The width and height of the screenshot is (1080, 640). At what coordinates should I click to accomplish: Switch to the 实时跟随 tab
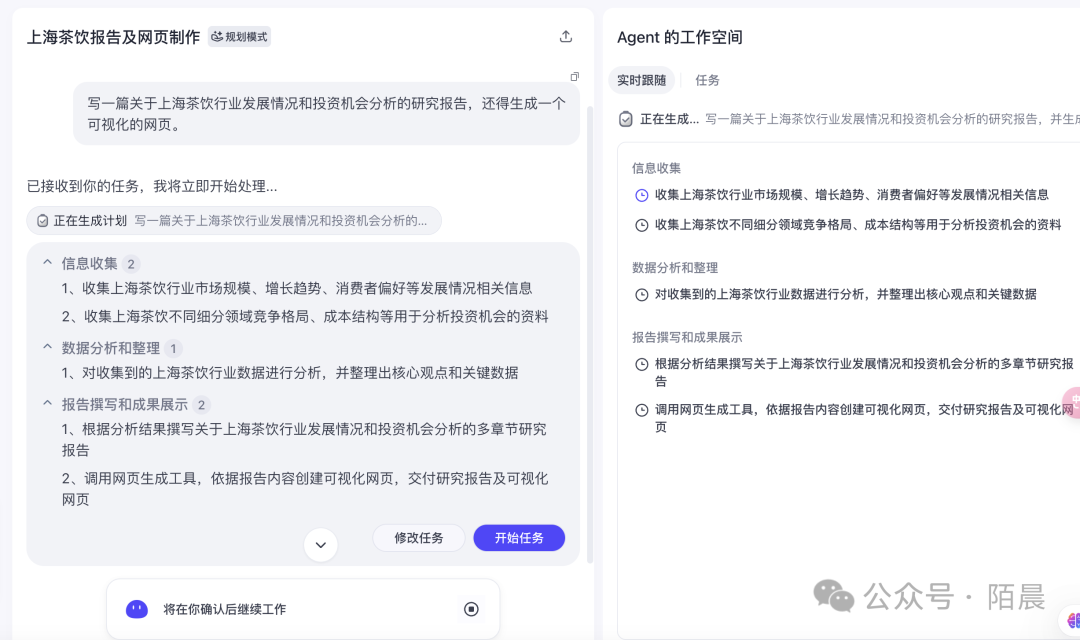[x=642, y=80]
